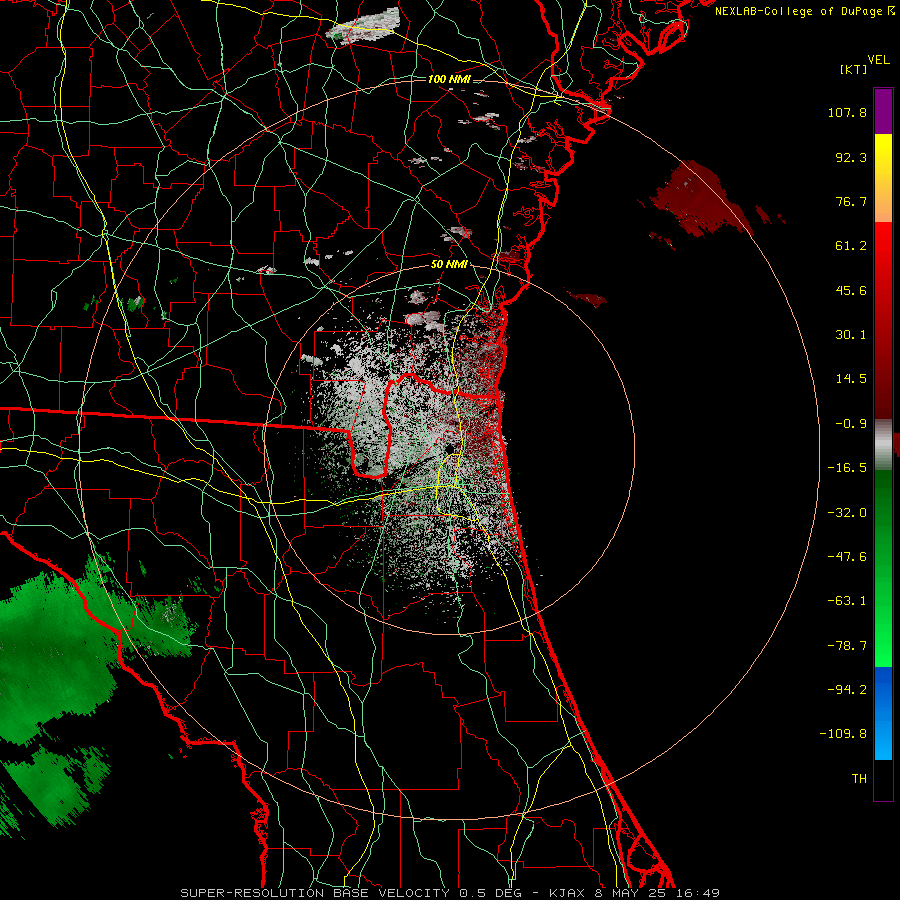Click the 14.5 velocity scale value
The image size is (900, 900).
click(851, 379)
